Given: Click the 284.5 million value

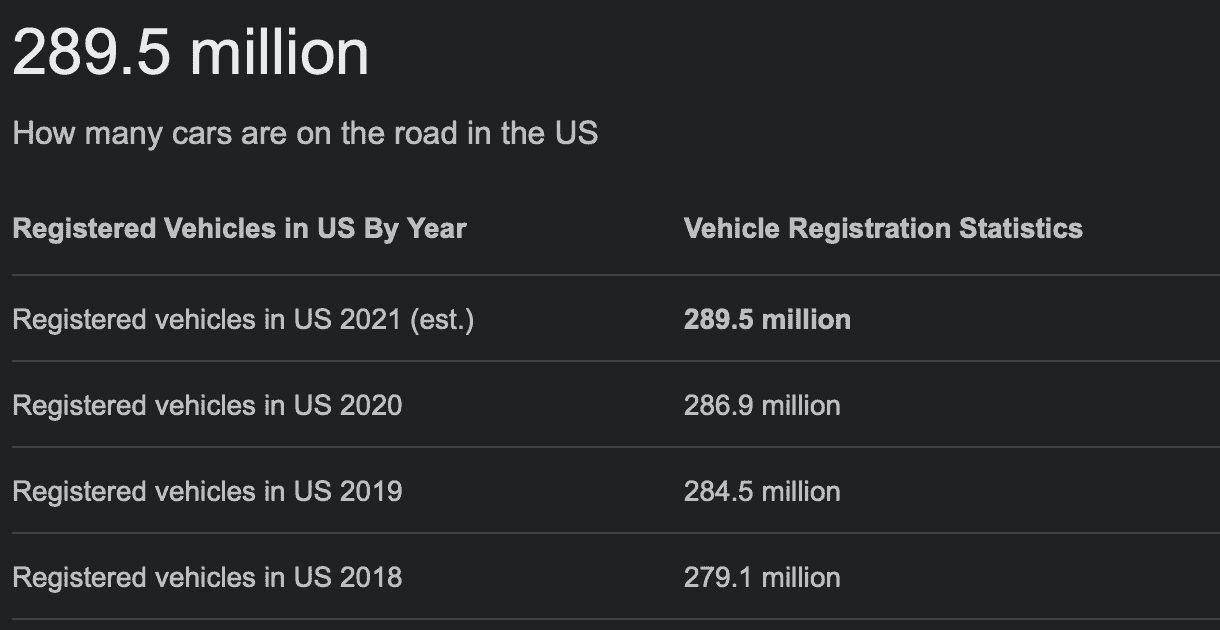Looking at the screenshot, I should point(762,491).
